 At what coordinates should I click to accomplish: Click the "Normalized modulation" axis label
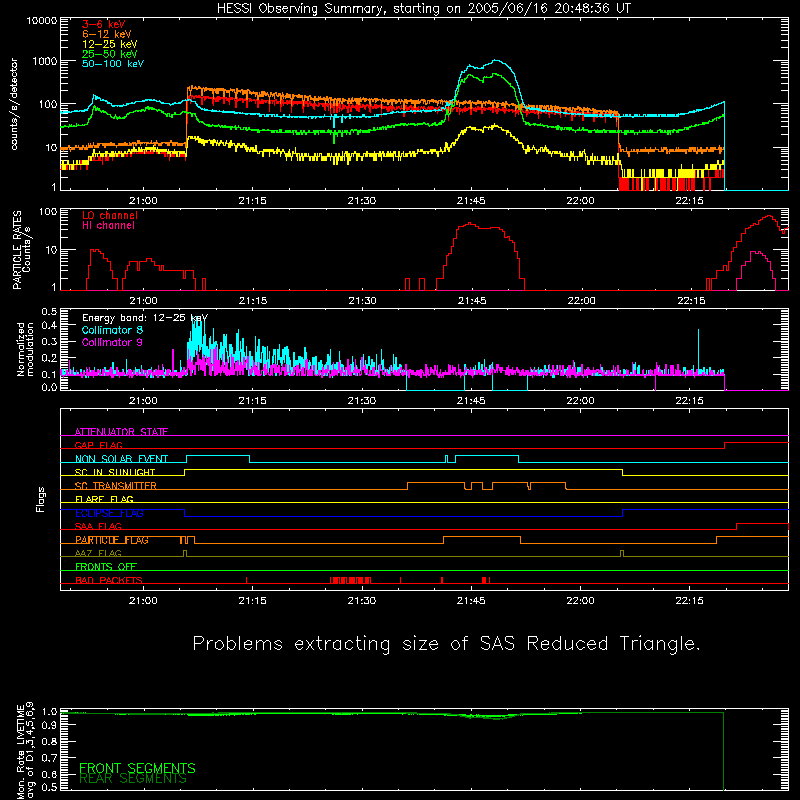click(24, 349)
